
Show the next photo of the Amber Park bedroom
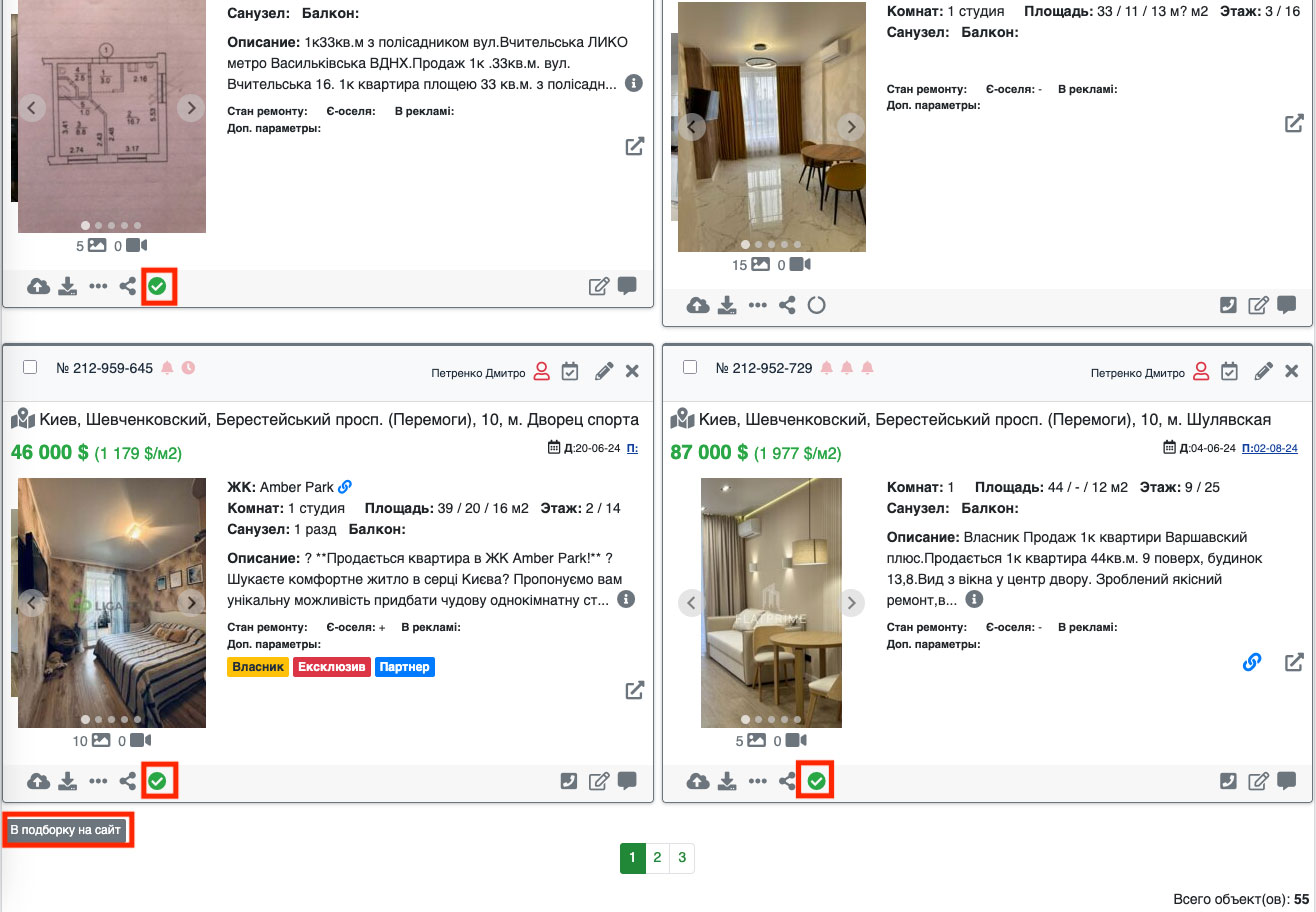(x=190, y=602)
